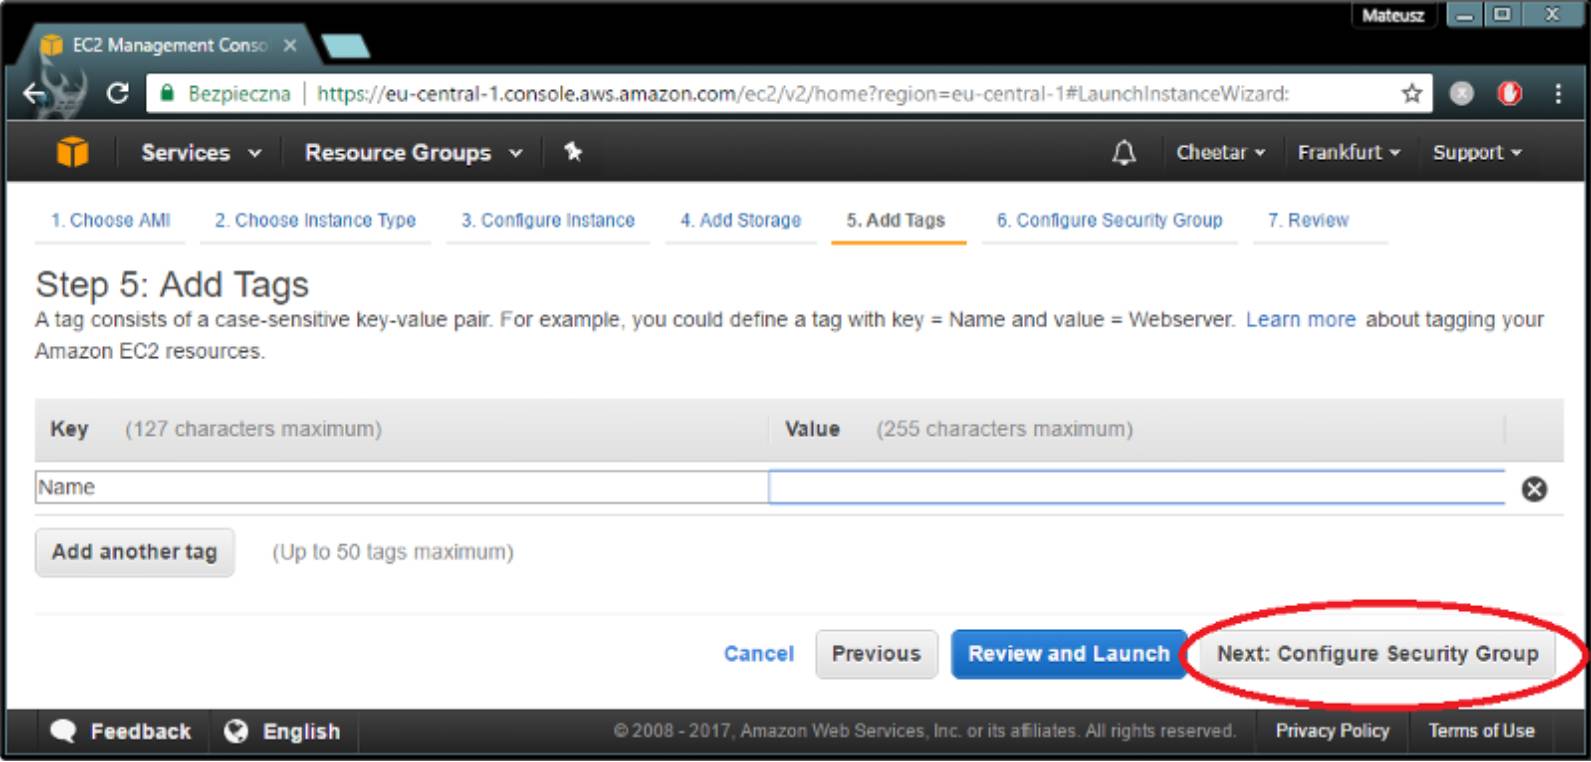Bookmark page with the star icon
This screenshot has width=1591, height=762.
point(1411,94)
